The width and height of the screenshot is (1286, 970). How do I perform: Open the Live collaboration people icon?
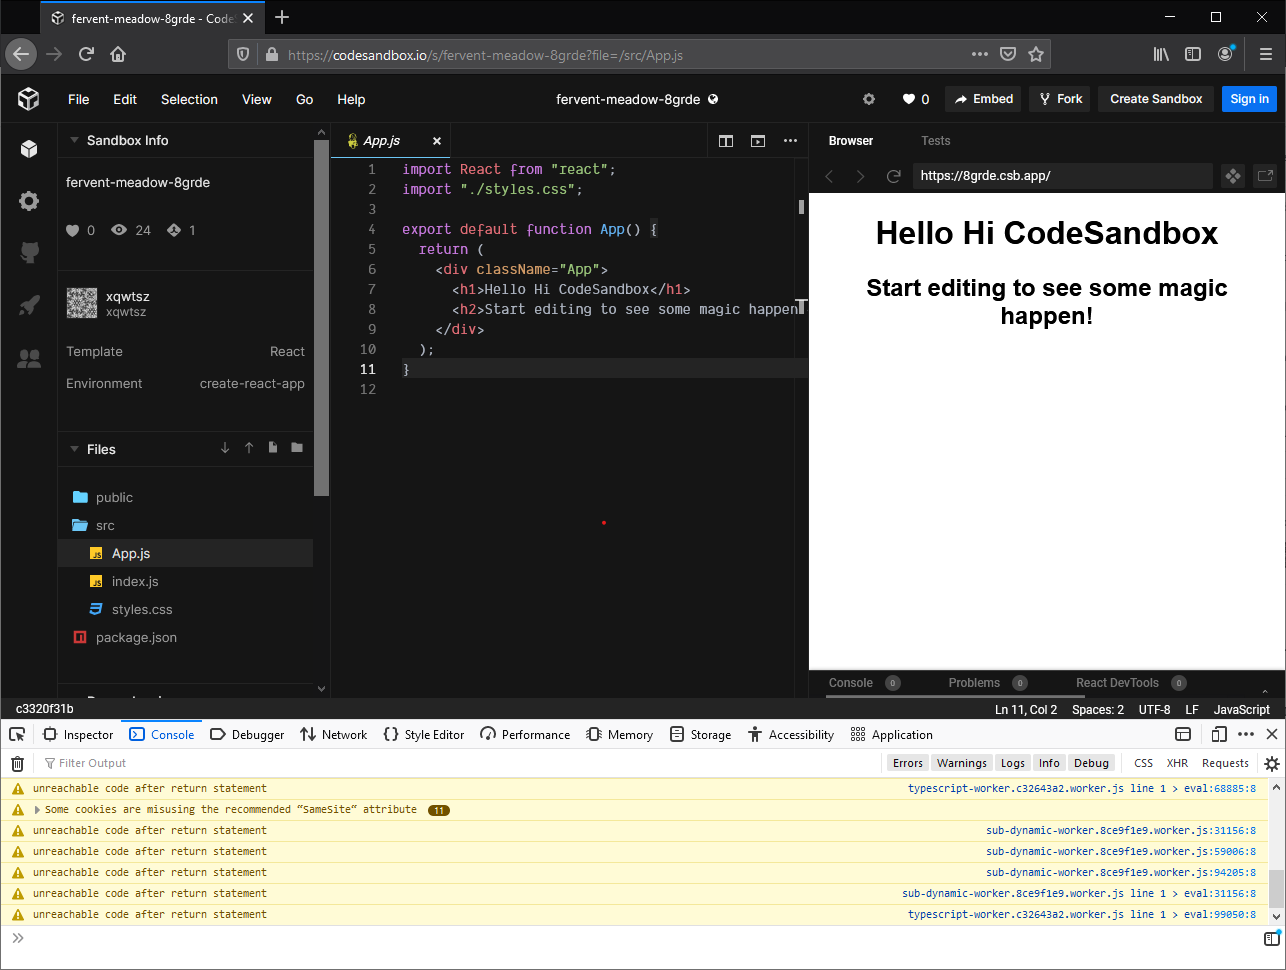pos(29,357)
